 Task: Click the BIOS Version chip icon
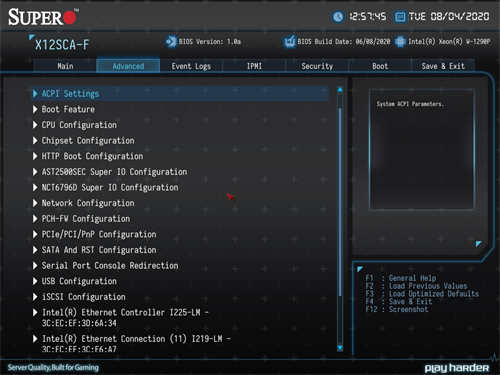pos(171,42)
